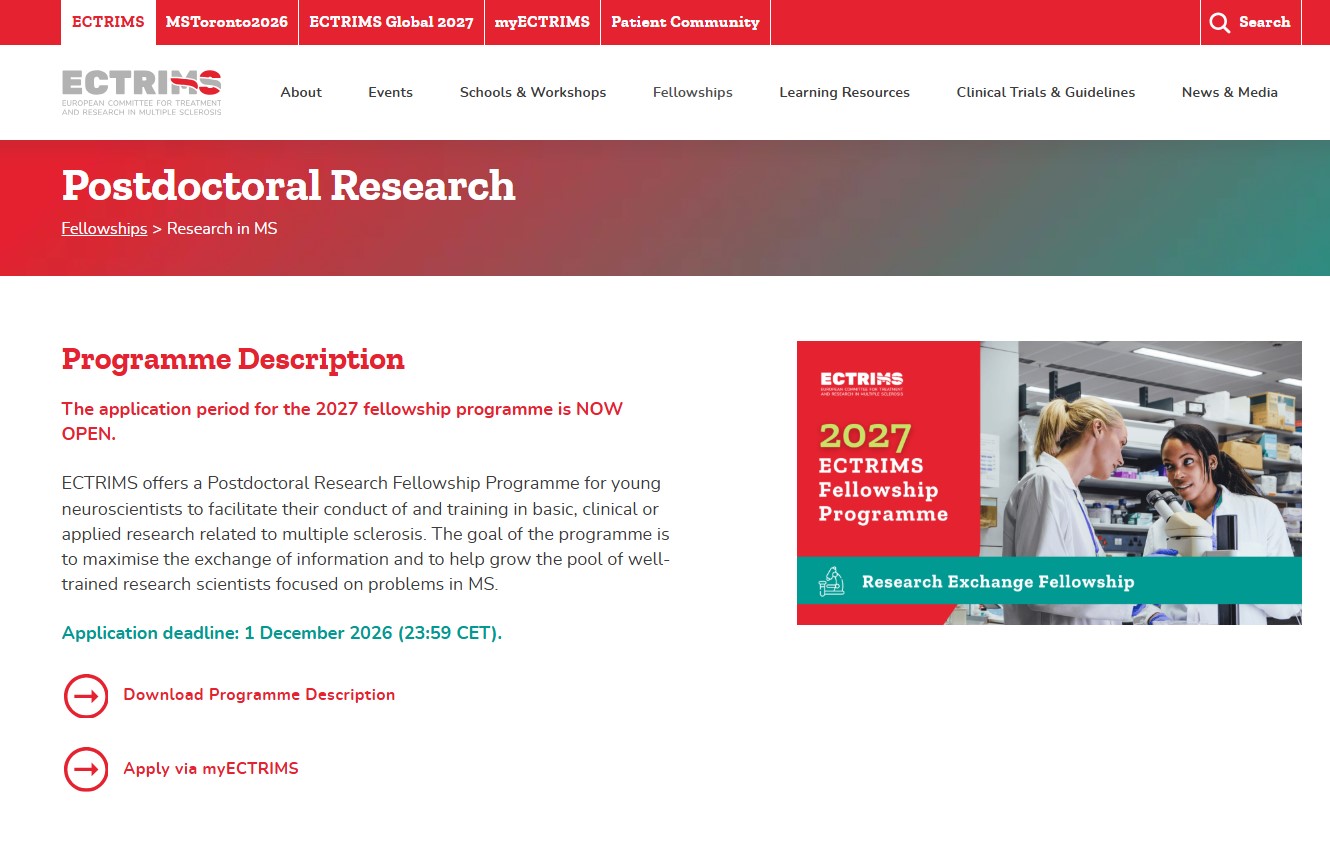Open the 2027 Fellowship Programme banner image
Viewport: 1330px width, 857px height.
1049,483
